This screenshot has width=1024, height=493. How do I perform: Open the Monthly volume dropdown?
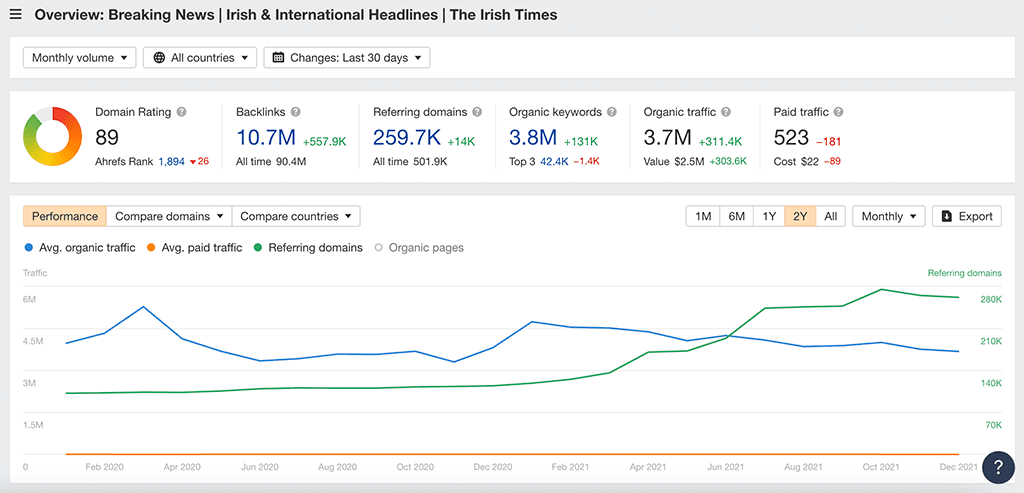pyautogui.click(x=80, y=57)
